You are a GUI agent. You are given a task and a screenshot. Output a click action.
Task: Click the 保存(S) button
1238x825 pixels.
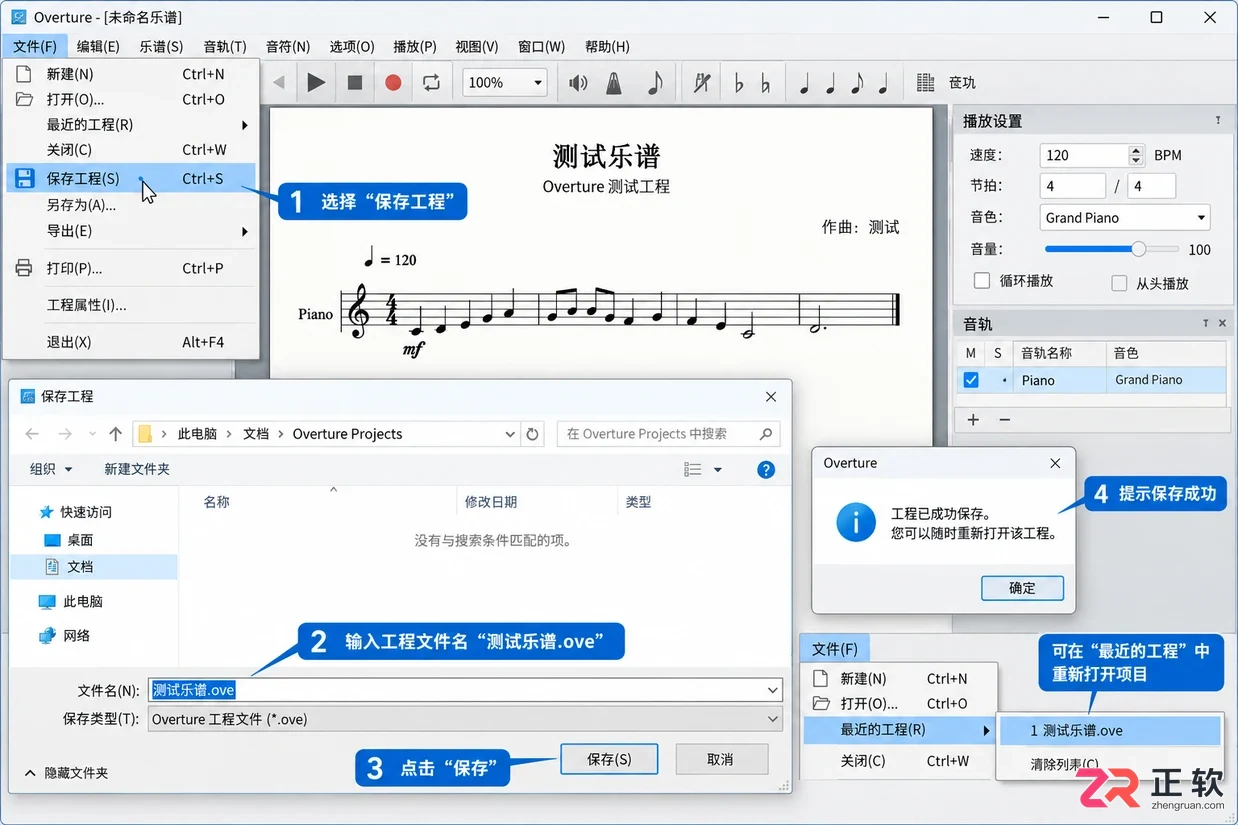tap(609, 759)
